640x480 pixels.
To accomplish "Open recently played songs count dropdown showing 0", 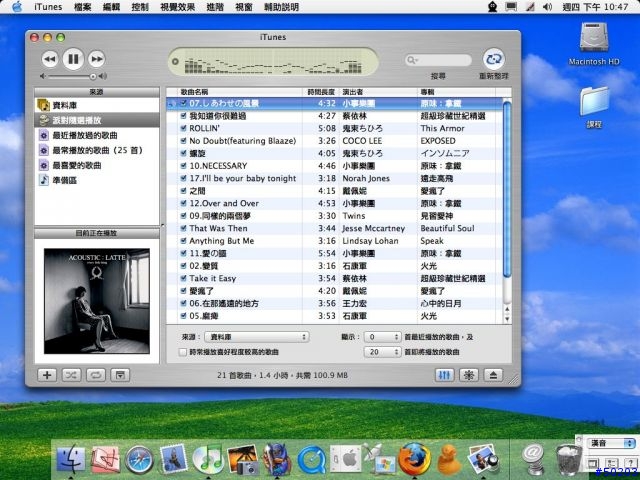I will 382,337.
